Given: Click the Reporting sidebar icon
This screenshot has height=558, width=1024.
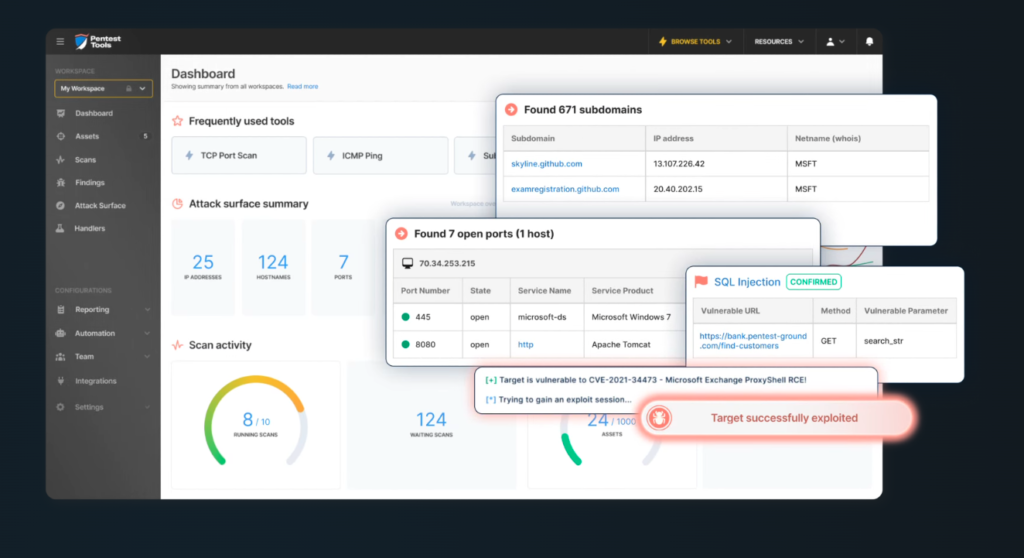Looking at the screenshot, I should [x=61, y=310].
